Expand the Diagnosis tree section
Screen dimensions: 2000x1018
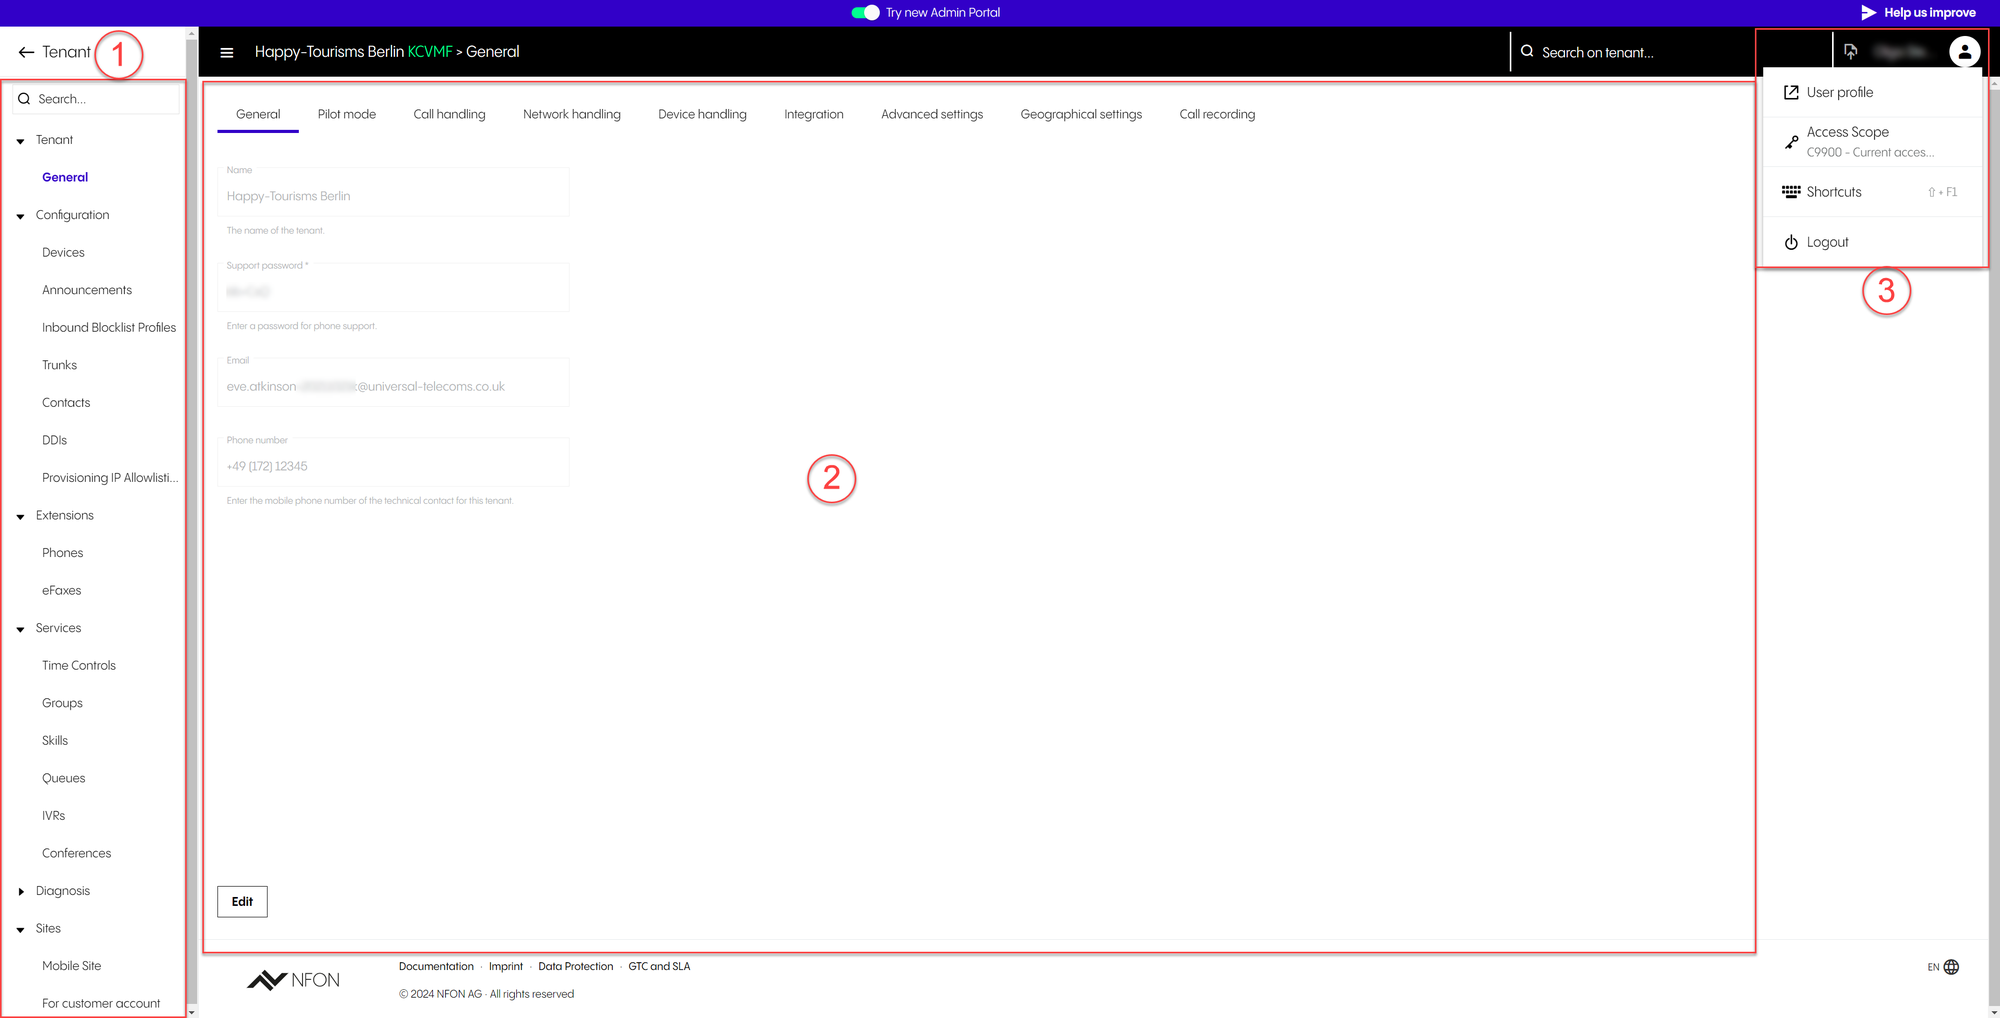click(x=20, y=891)
